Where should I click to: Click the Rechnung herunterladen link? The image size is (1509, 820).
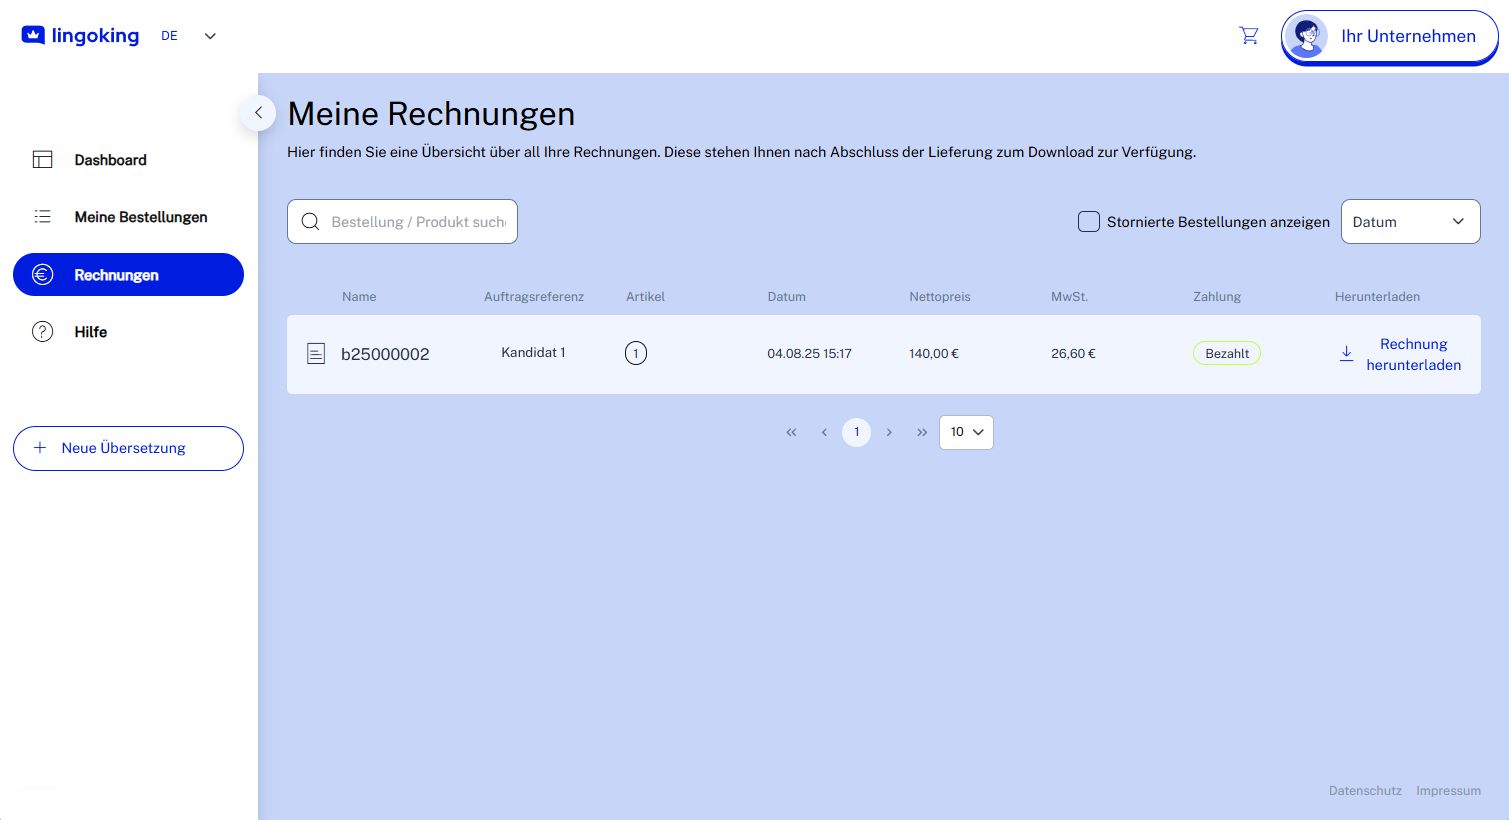click(1413, 354)
